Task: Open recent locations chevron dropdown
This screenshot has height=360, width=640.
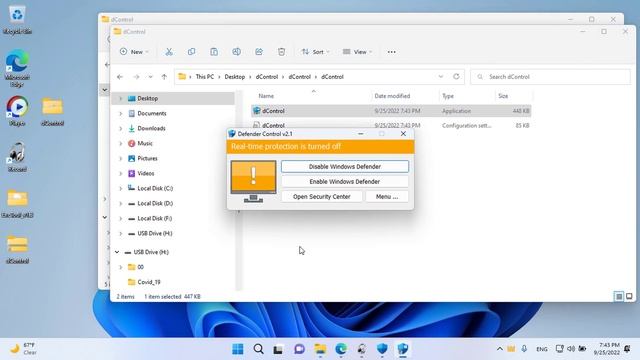Action: (151, 77)
